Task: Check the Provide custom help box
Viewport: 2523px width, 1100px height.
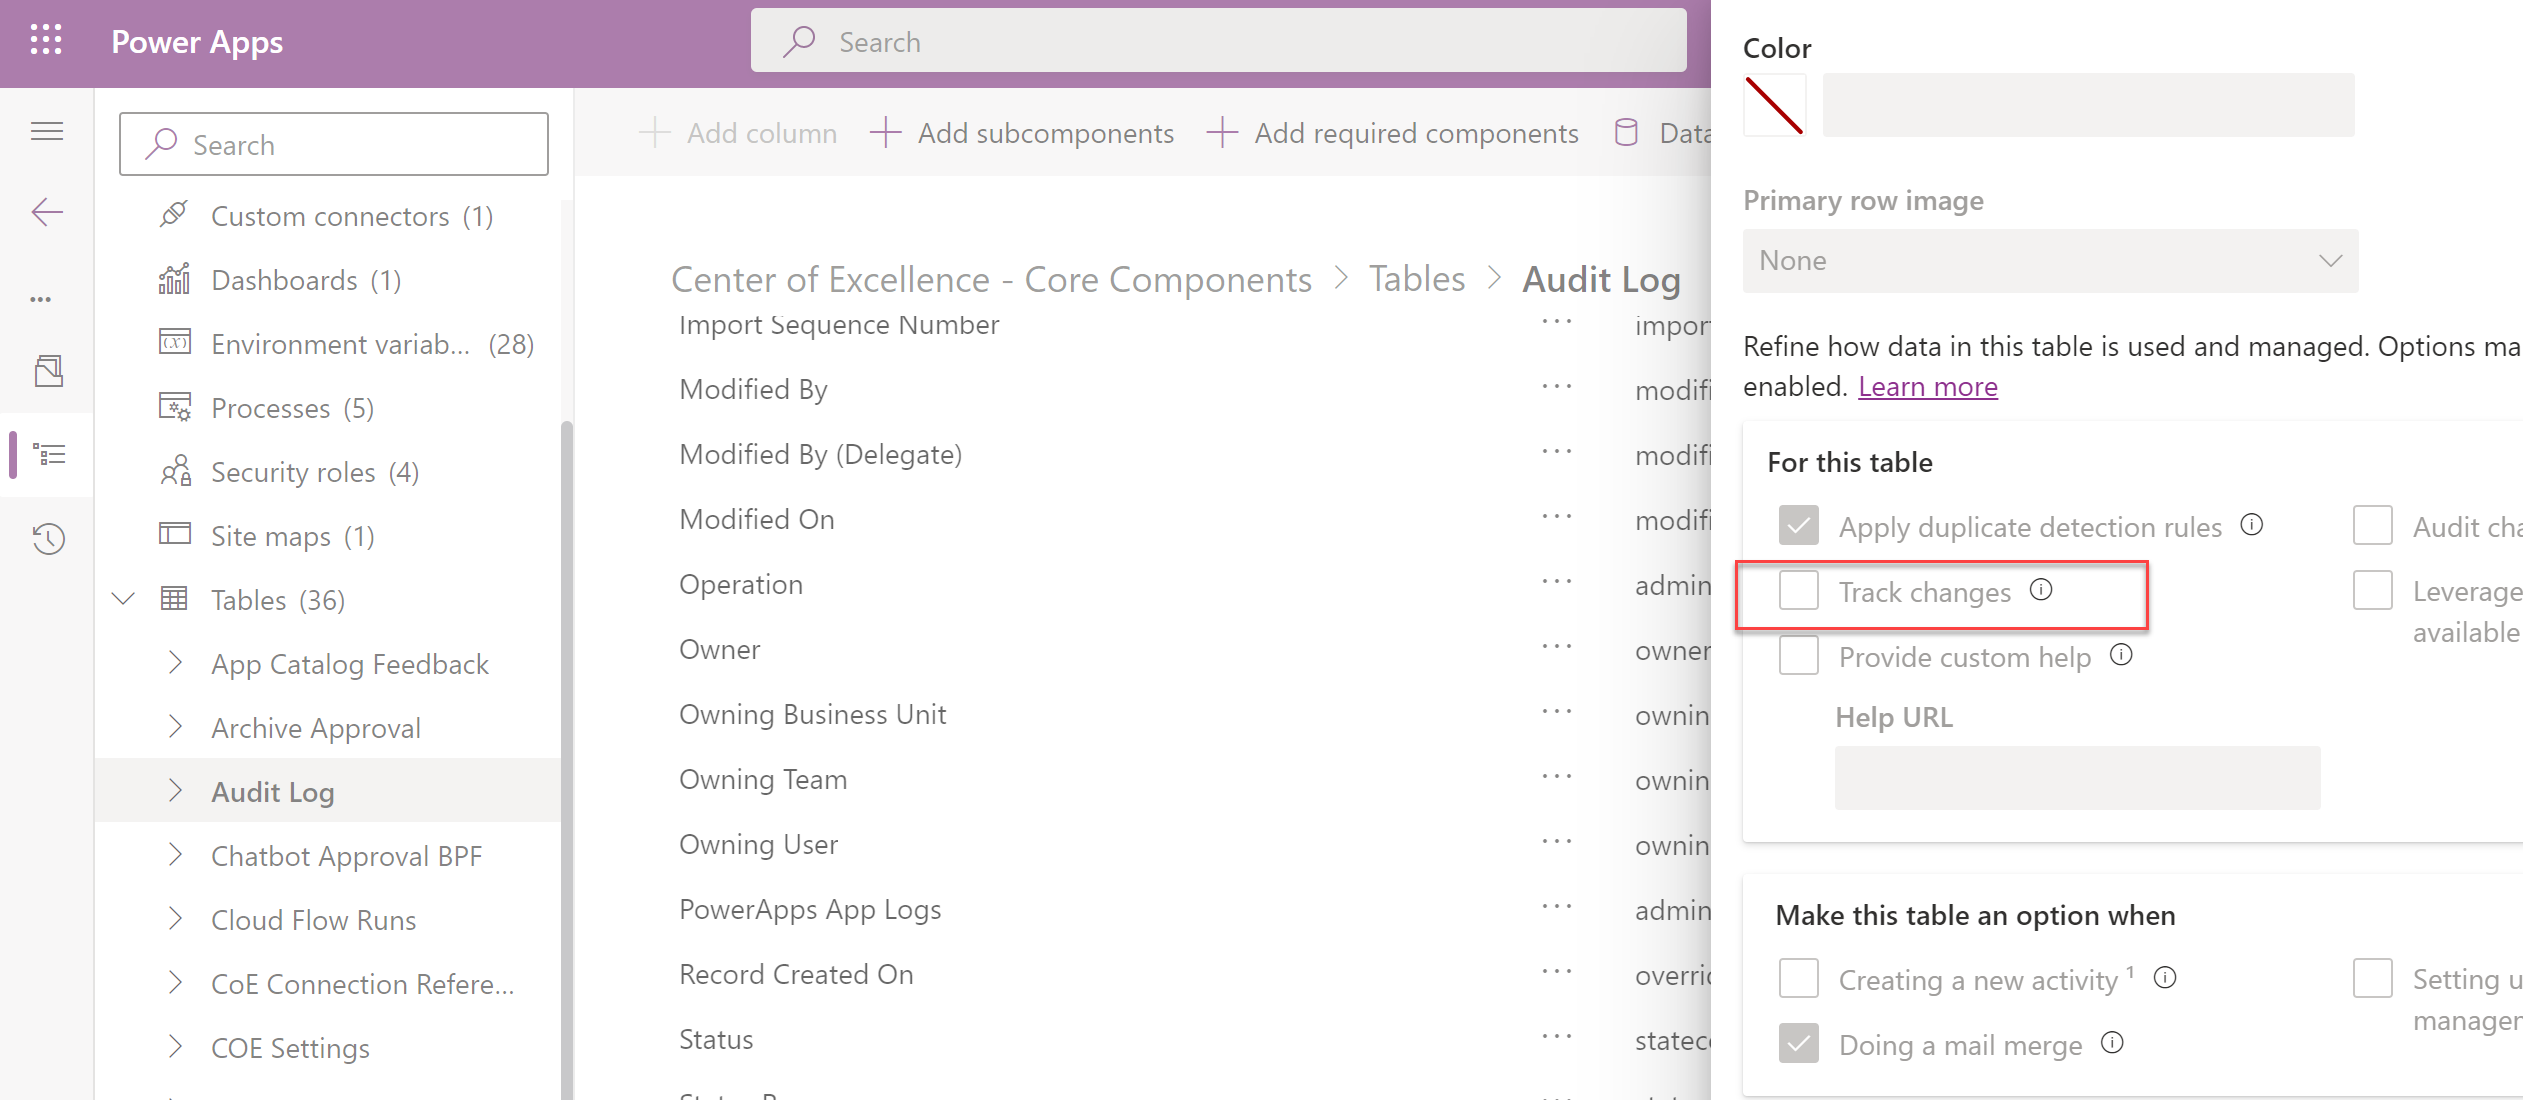Action: [1798, 656]
